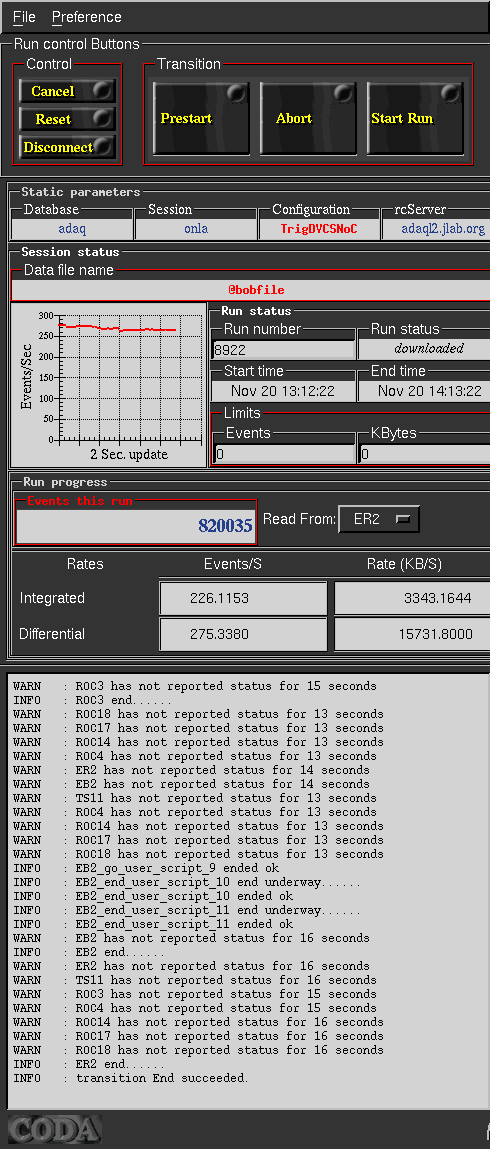The height and width of the screenshot is (1149, 490).
Task: Click the Run number field
Action: point(283,349)
